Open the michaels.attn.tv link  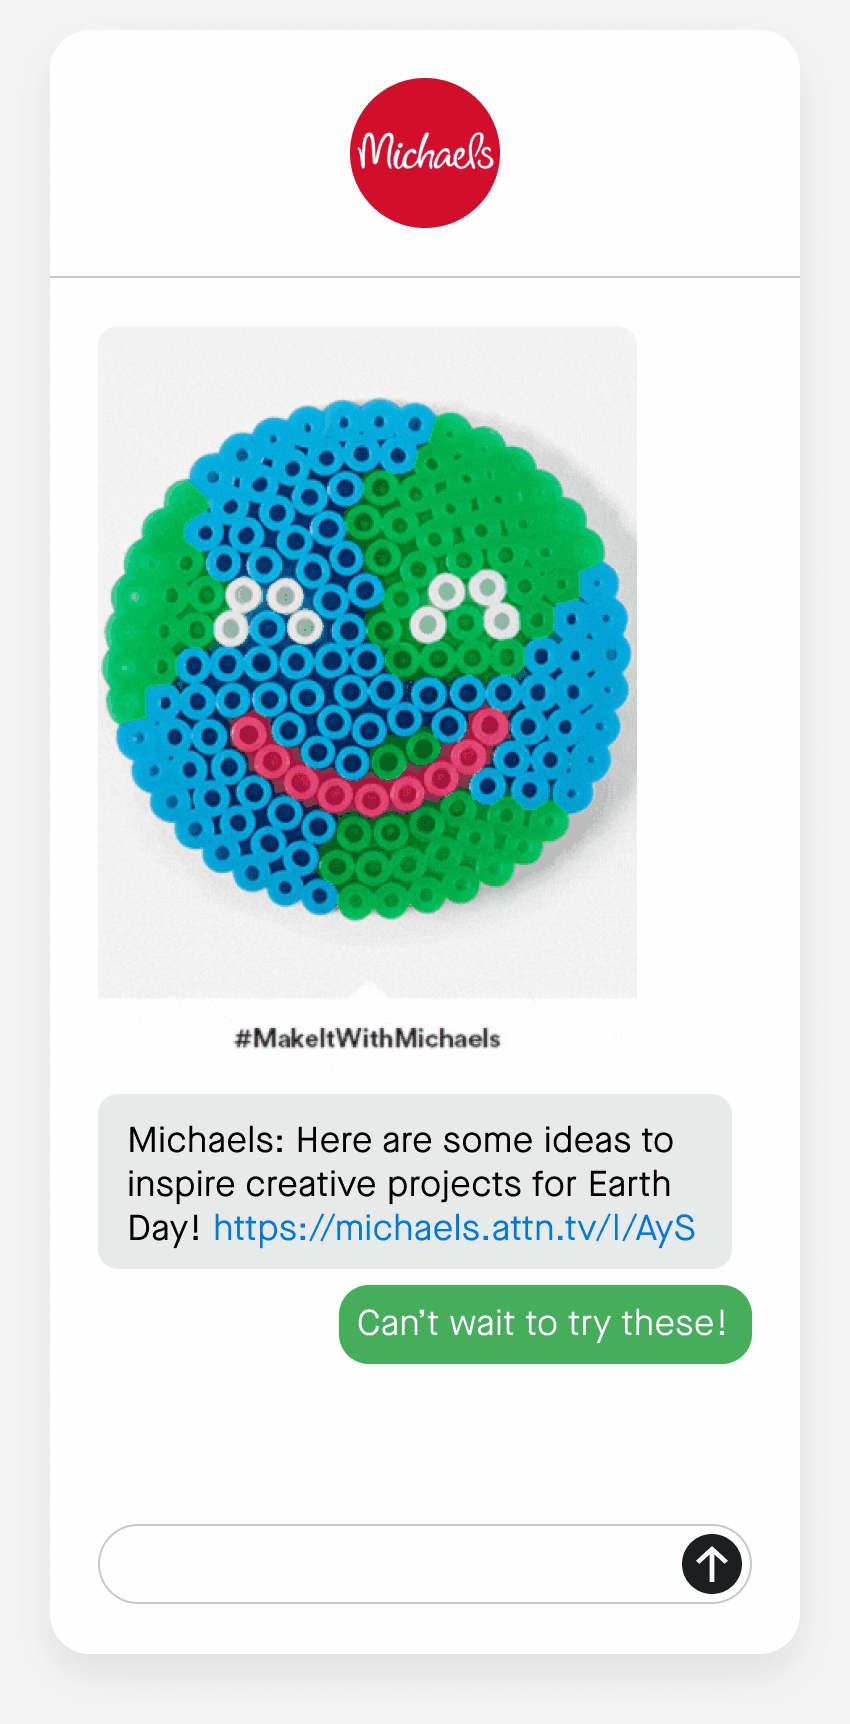pyautogui.click(x=454, y=1227)
